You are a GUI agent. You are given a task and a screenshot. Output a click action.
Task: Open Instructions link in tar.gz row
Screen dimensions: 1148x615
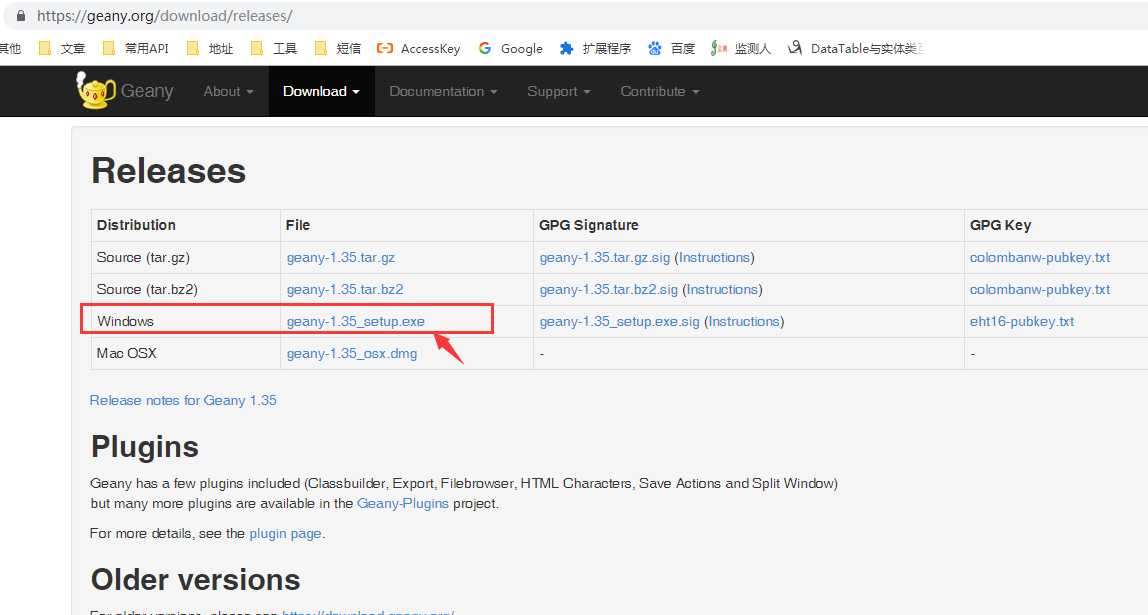714,258
